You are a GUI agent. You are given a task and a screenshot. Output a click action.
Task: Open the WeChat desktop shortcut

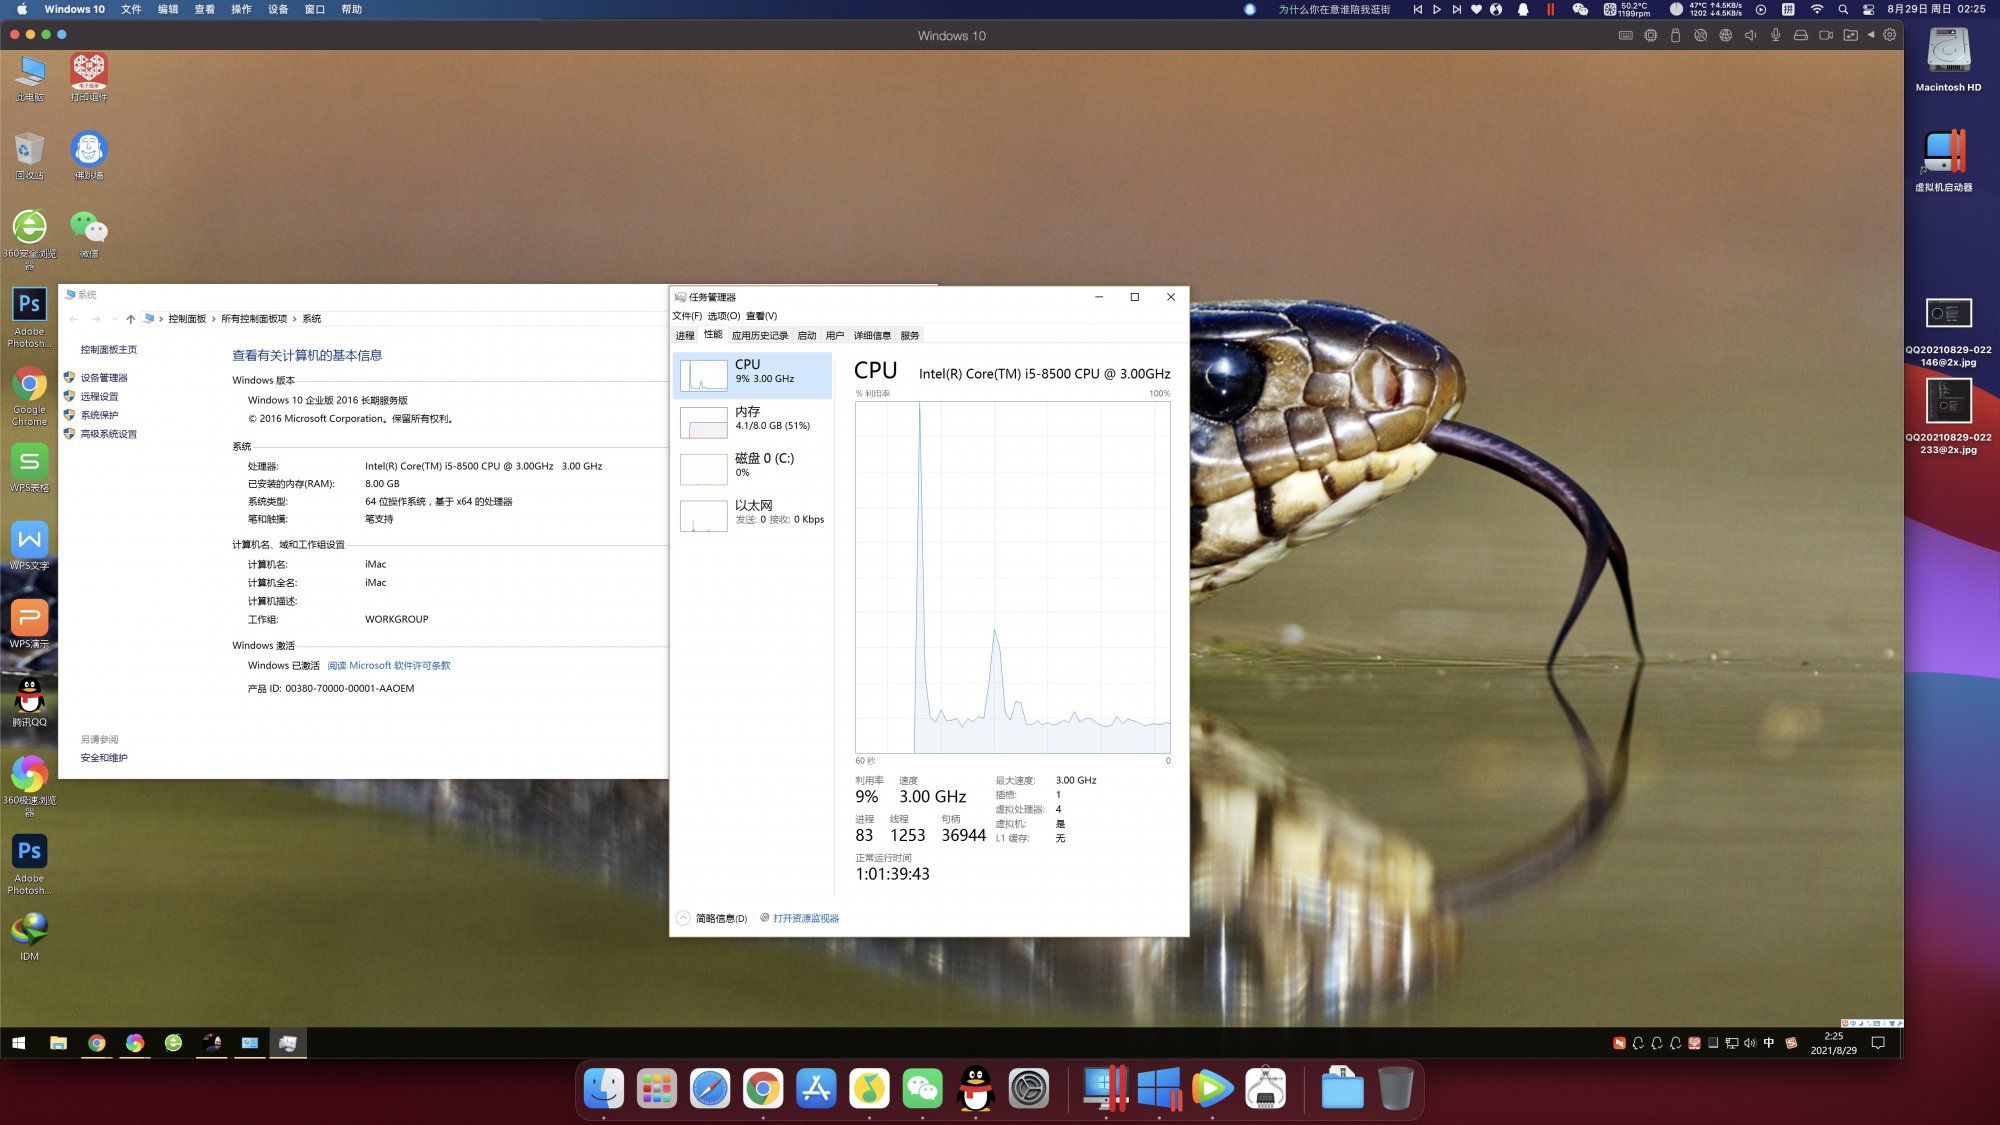coord(89,228)
